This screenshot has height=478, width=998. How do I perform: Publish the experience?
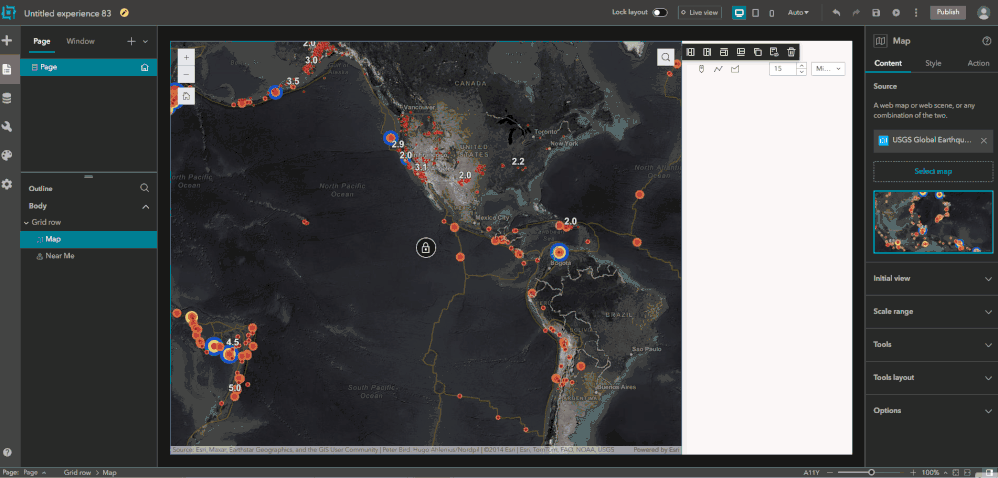point(948,13)
